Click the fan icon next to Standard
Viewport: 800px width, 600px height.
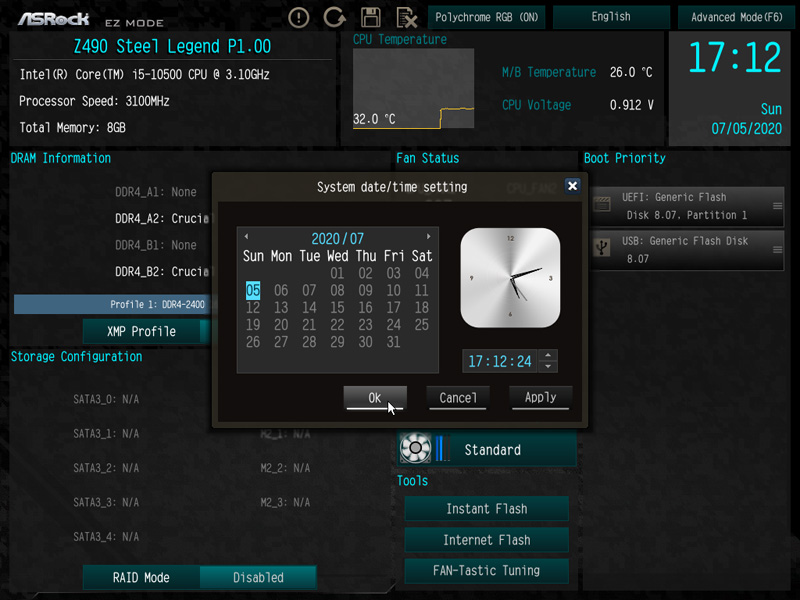[x=415, y=448]
